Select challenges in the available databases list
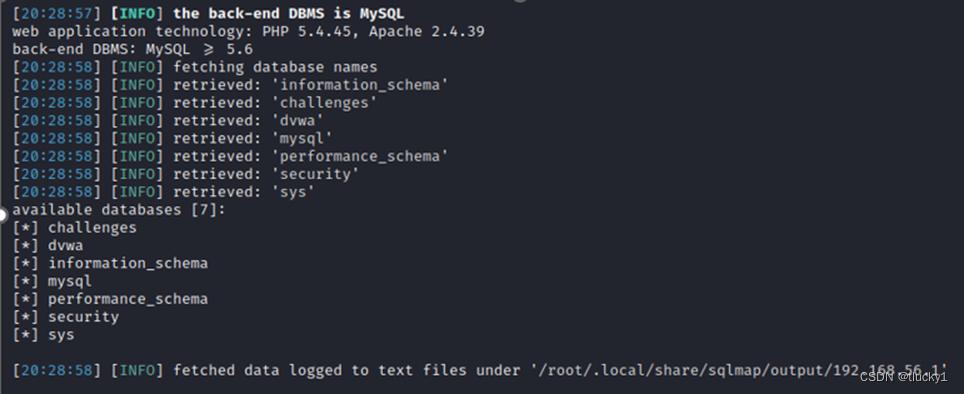 pyautogui.click(x=92, y=228)
